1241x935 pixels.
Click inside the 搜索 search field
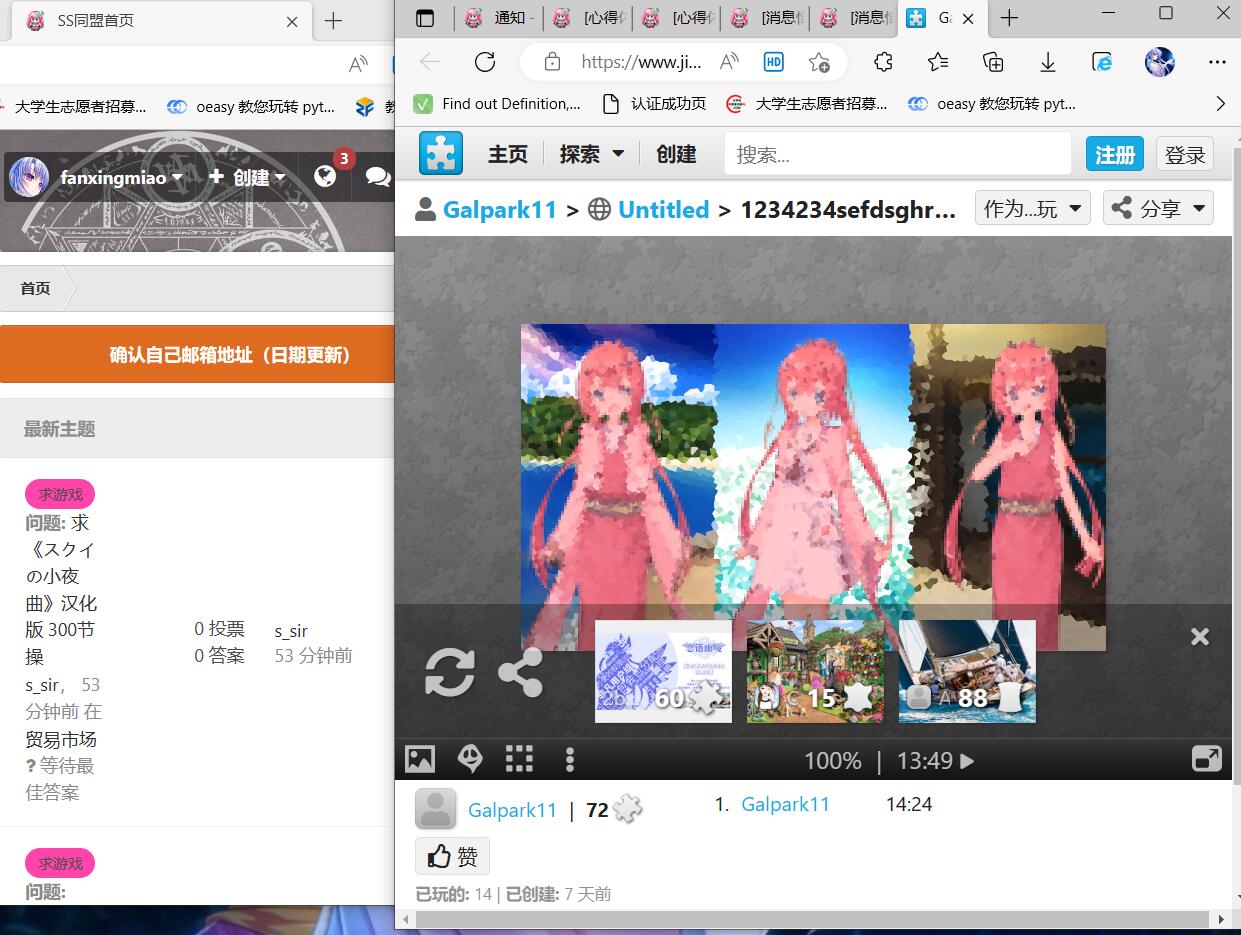pos(898,154)
